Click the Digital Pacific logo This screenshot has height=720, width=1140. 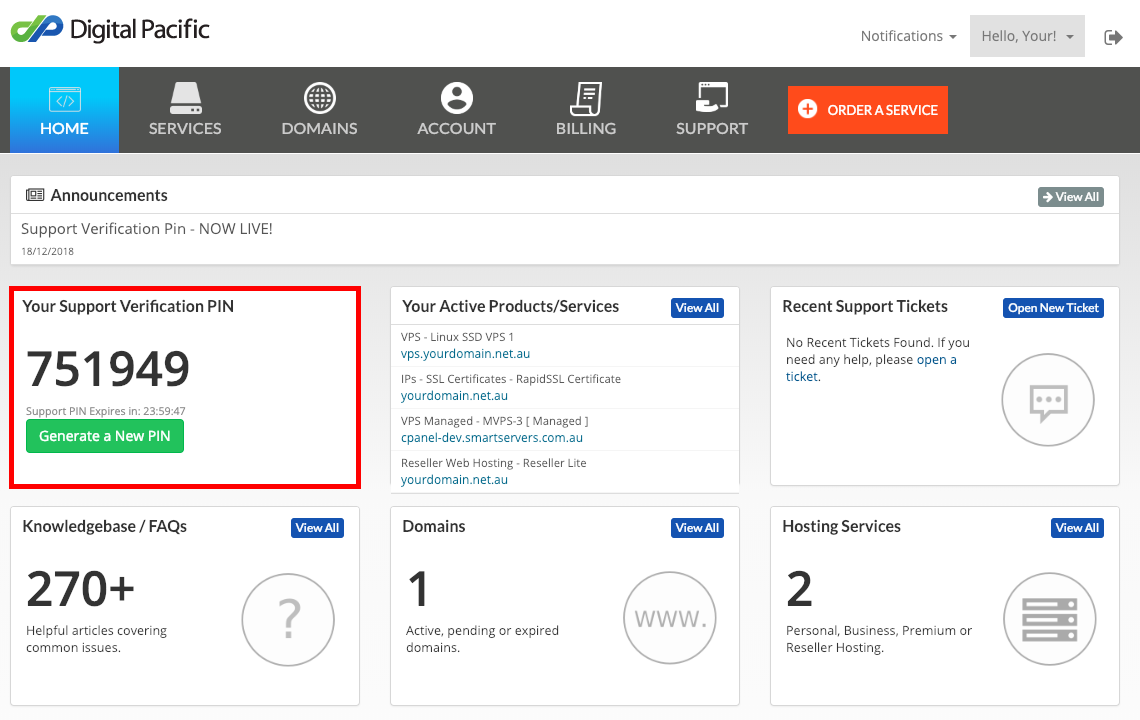pyautogui.click(x=110, y=29)
